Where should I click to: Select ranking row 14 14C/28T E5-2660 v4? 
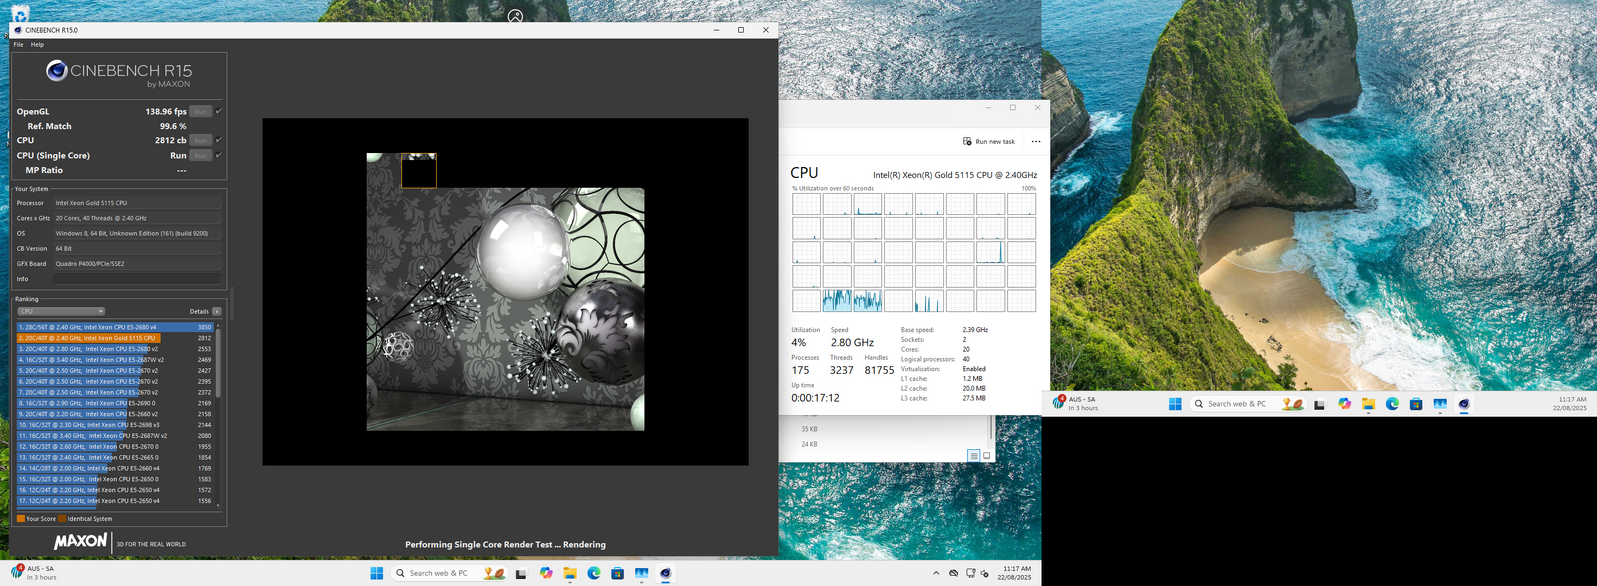115,468
